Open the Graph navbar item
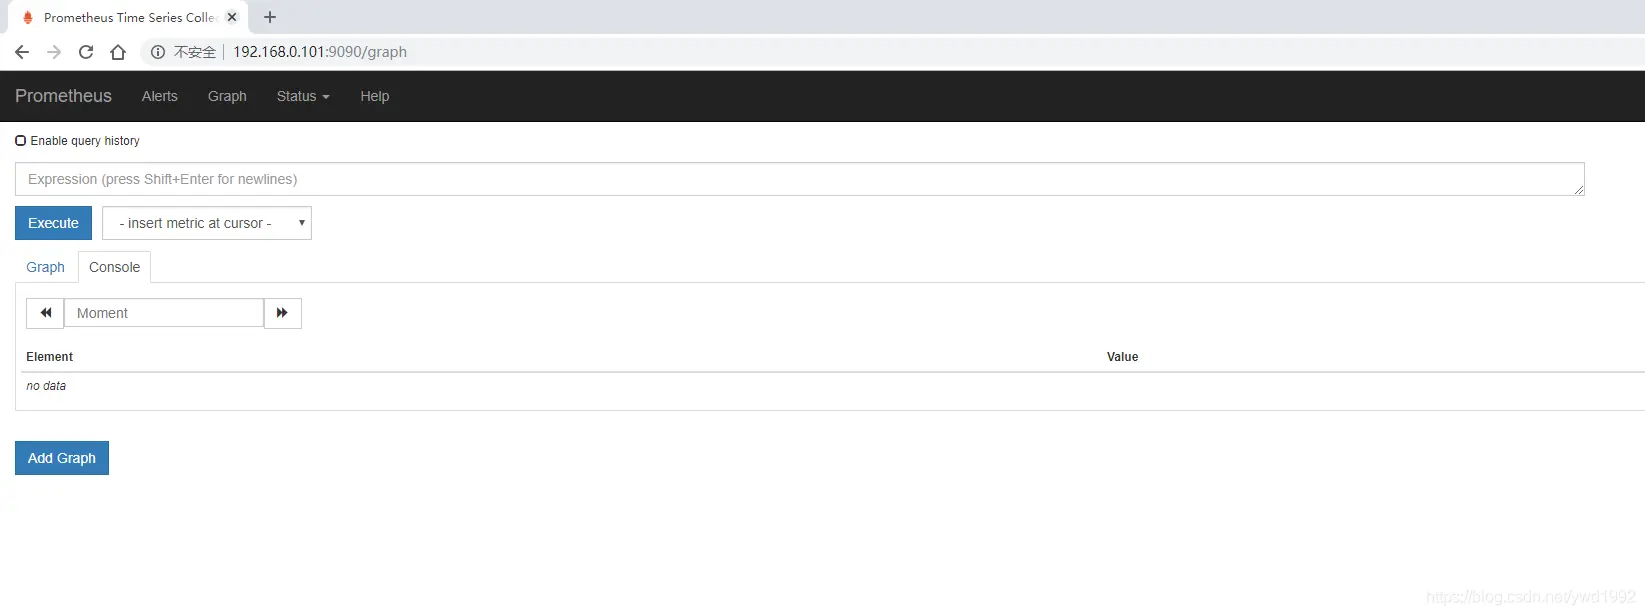 [x=227, y=96]
